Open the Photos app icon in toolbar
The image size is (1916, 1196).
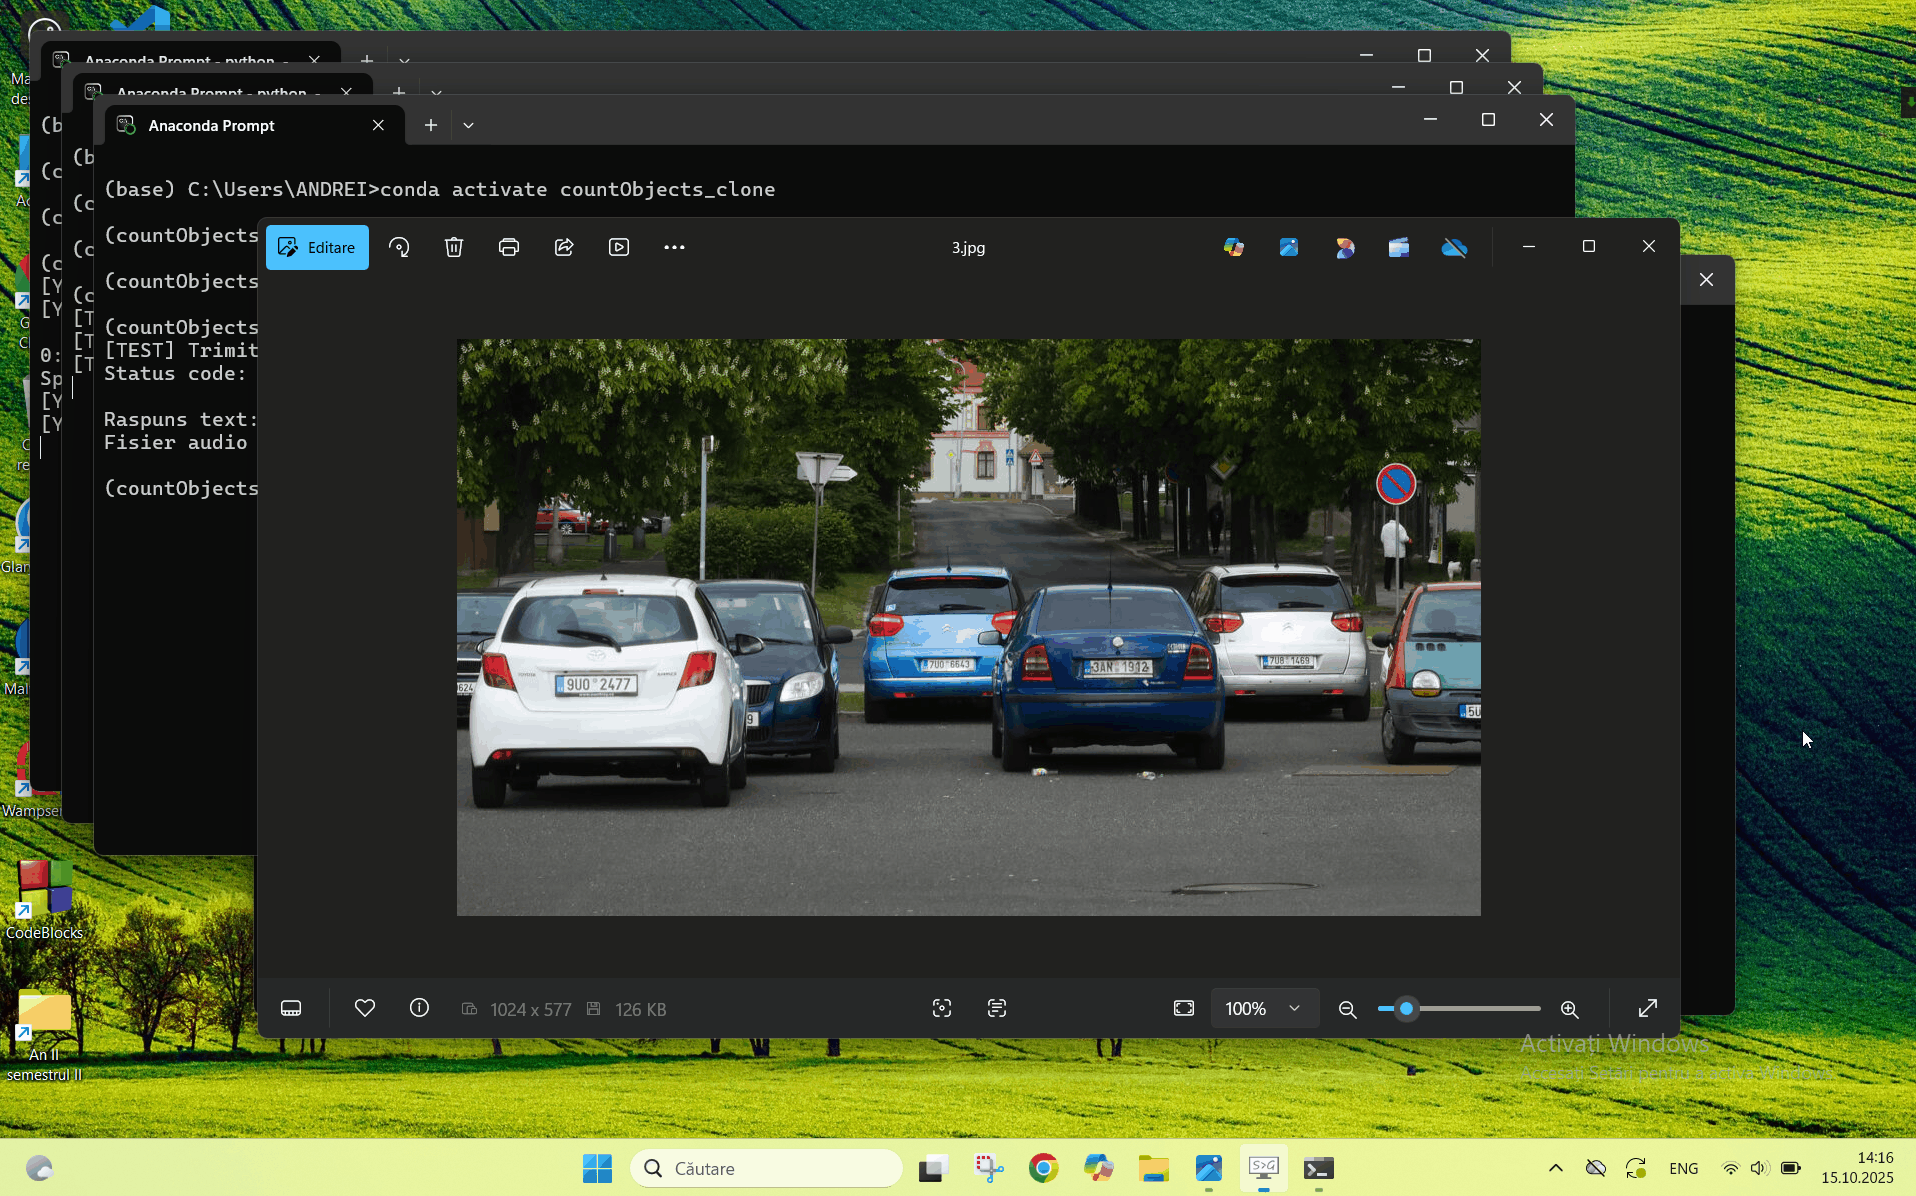tap(1289, 247)
